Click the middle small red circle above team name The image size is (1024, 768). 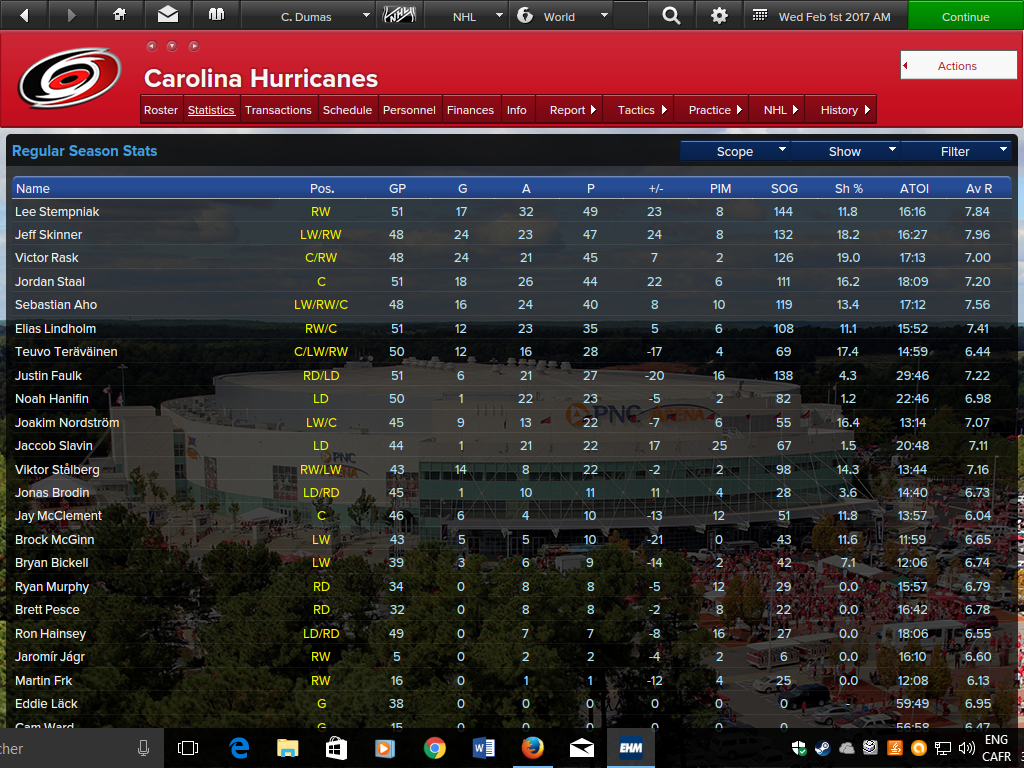pyautogui.click(x=172, y=46)
